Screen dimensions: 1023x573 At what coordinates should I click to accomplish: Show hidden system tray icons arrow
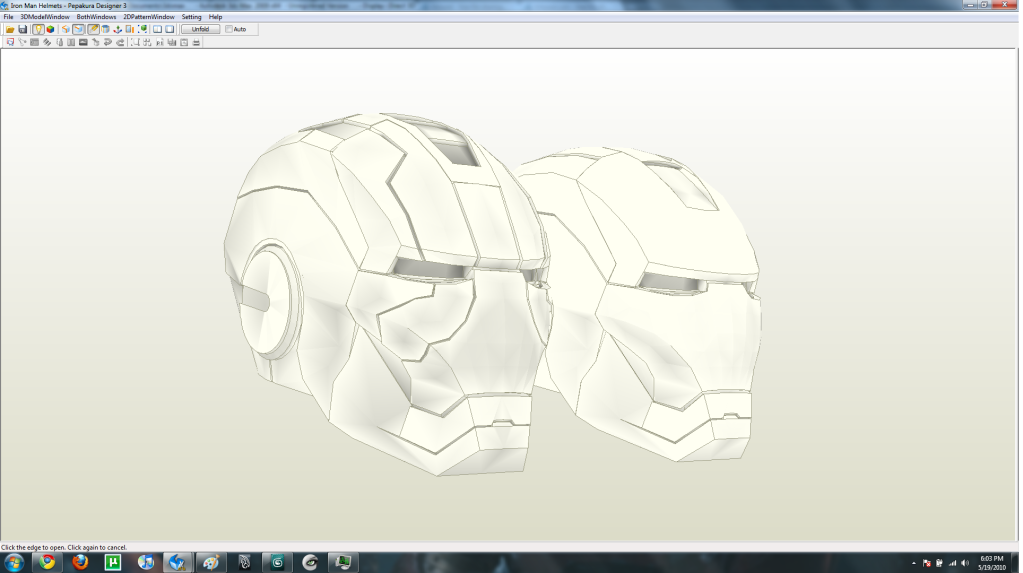[913, 563]
